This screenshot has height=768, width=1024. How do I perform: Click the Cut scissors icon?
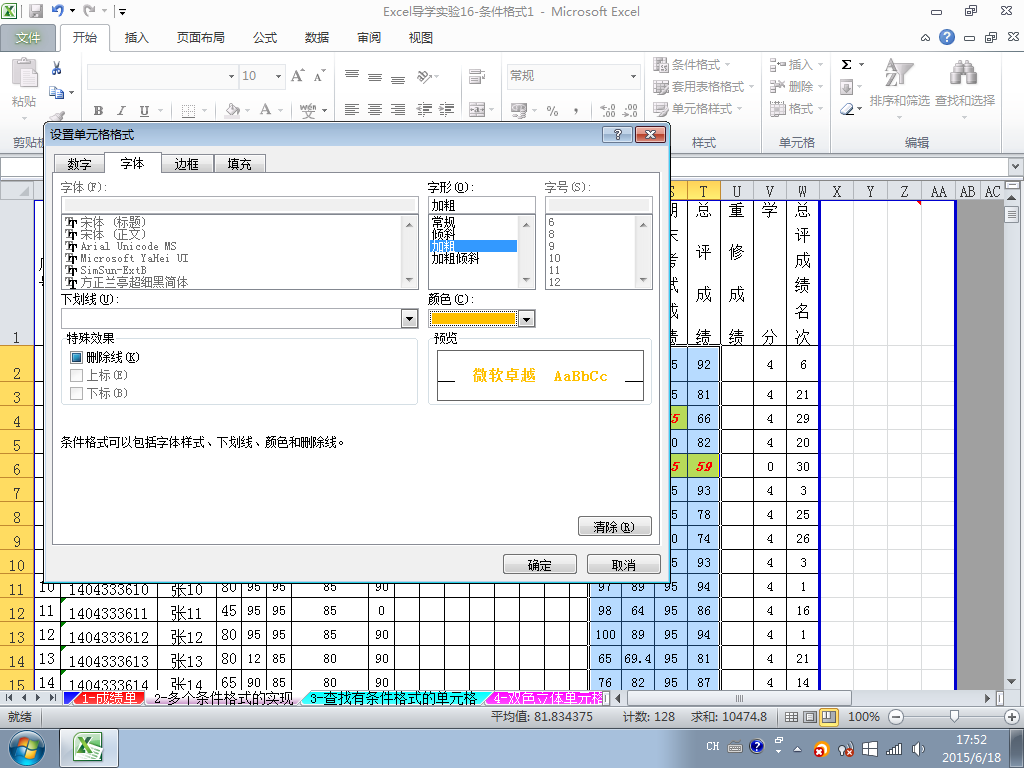(x=57, y=68)
